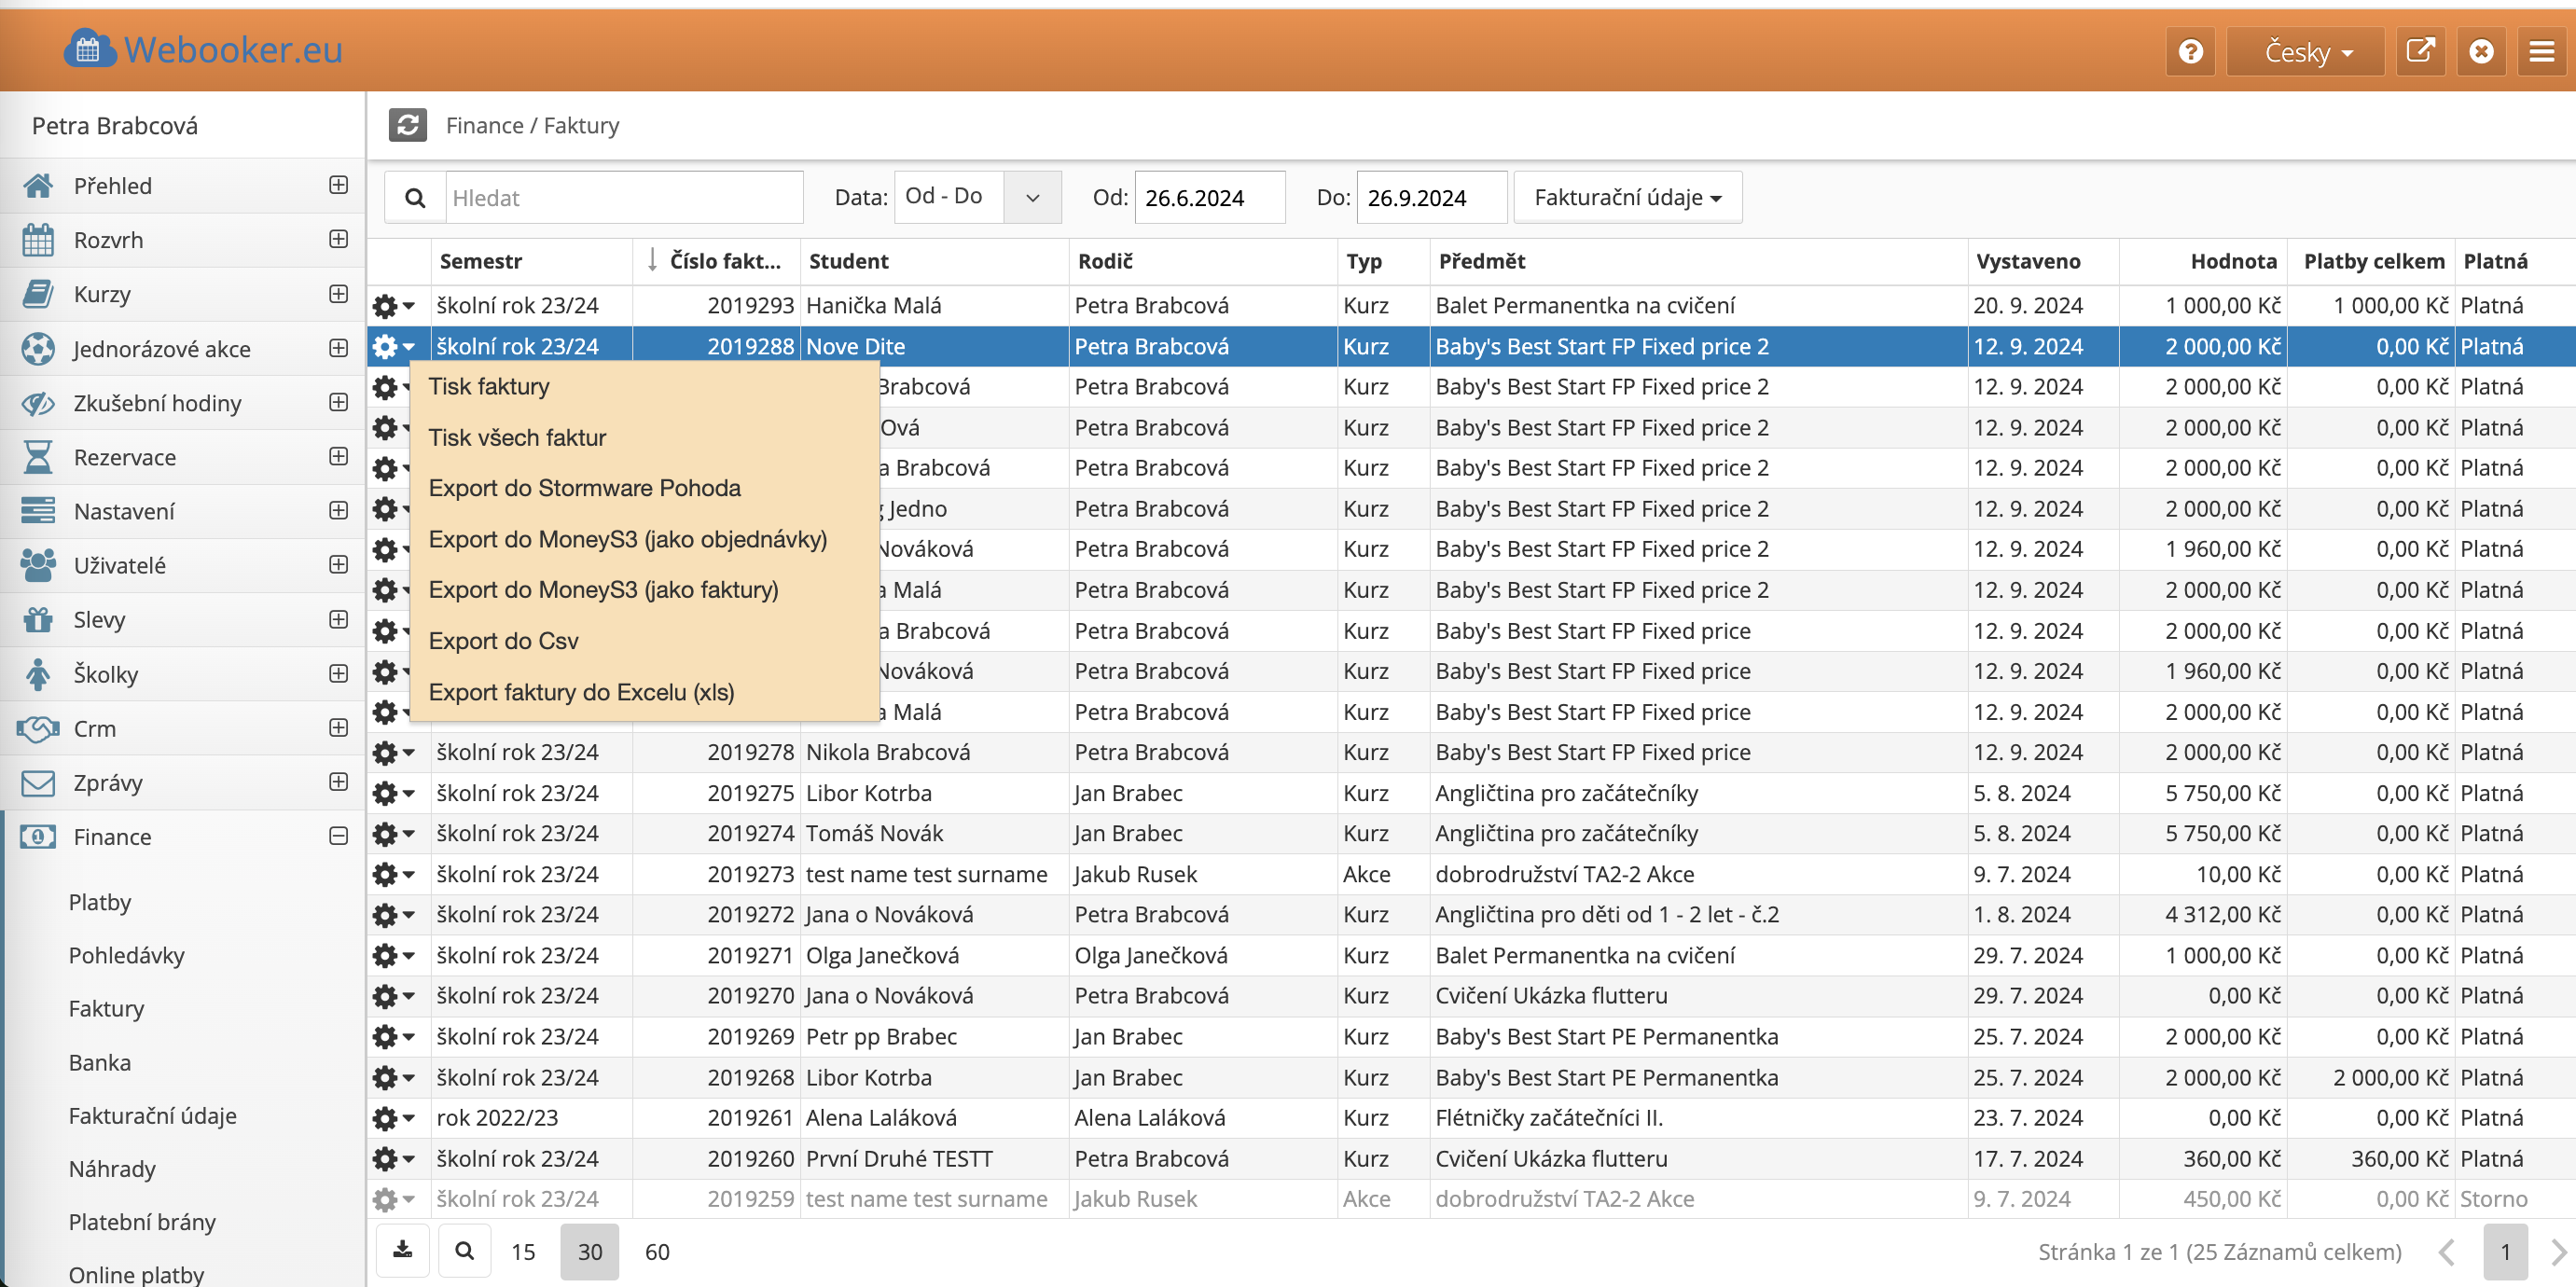Collapse the Finance sidebar section

pyautogui.click(x=339, y=836)
